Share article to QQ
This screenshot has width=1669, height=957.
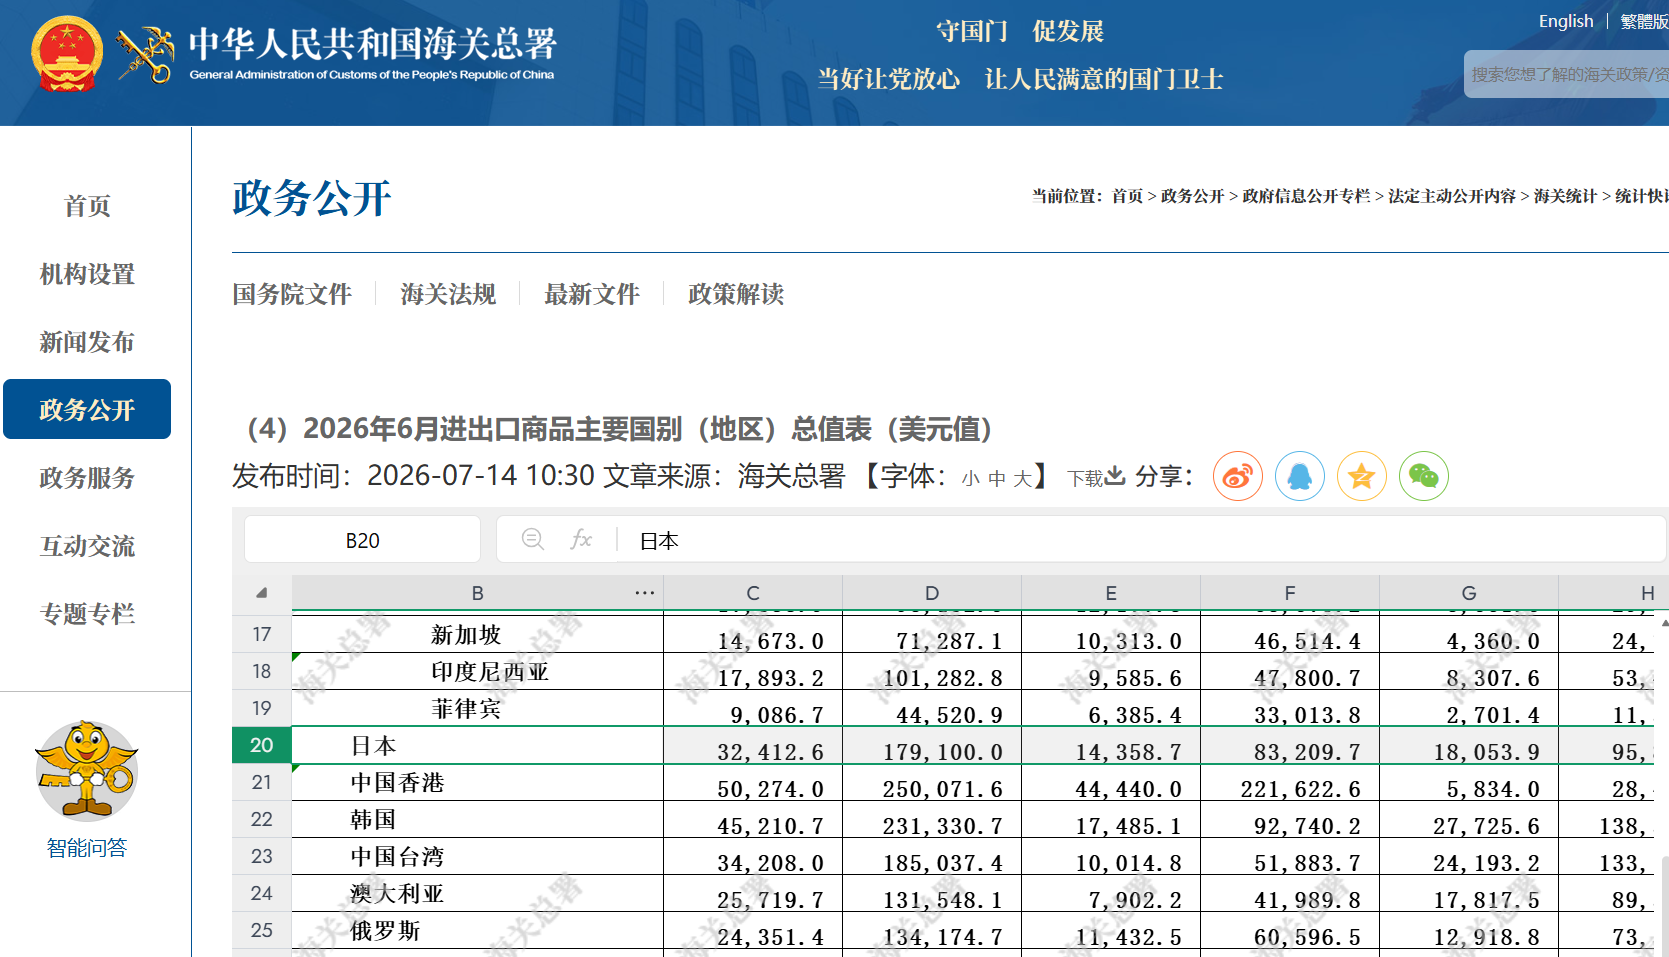1300,476
